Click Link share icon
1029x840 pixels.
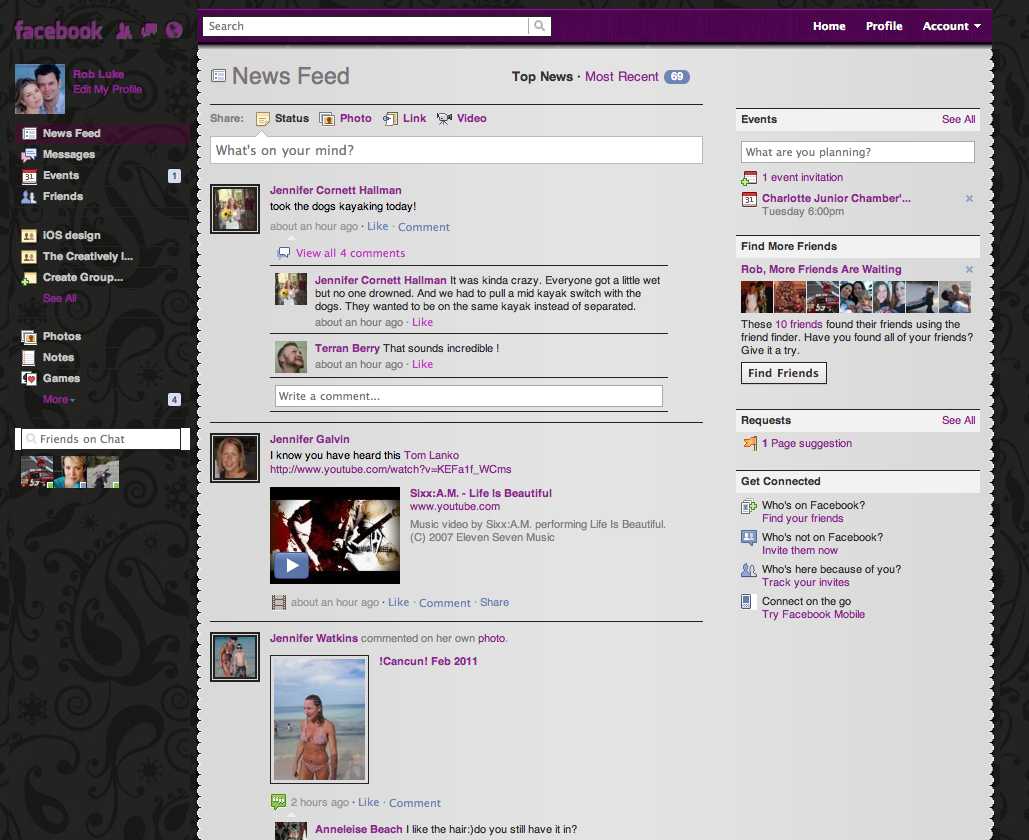point(390,119)
